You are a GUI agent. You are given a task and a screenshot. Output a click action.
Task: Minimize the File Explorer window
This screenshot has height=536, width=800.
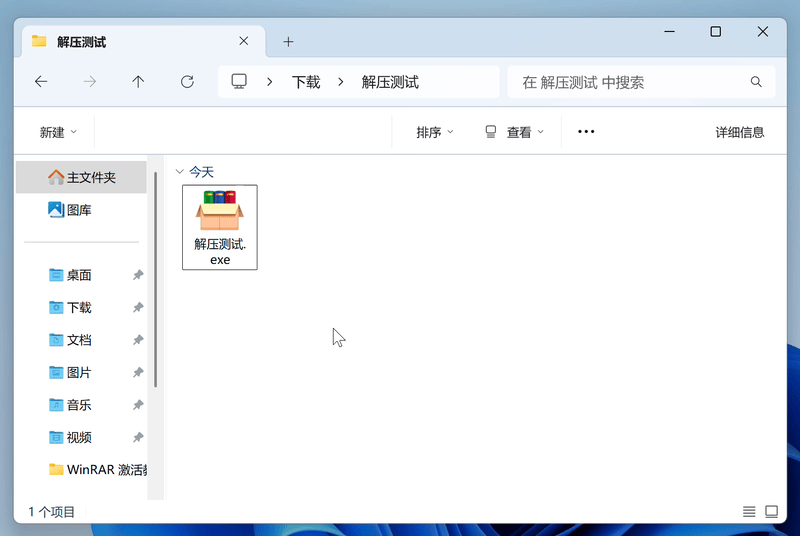pos(669,32)
